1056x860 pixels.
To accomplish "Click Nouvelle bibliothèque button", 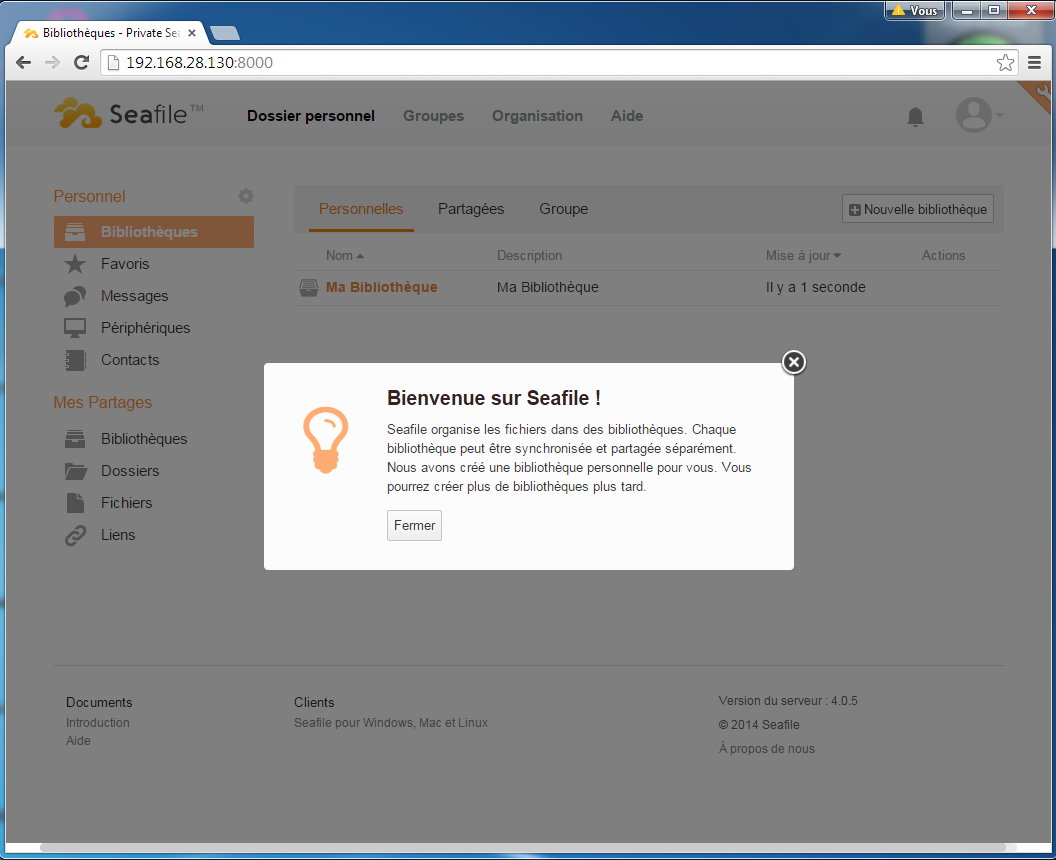I will [917, 209].
